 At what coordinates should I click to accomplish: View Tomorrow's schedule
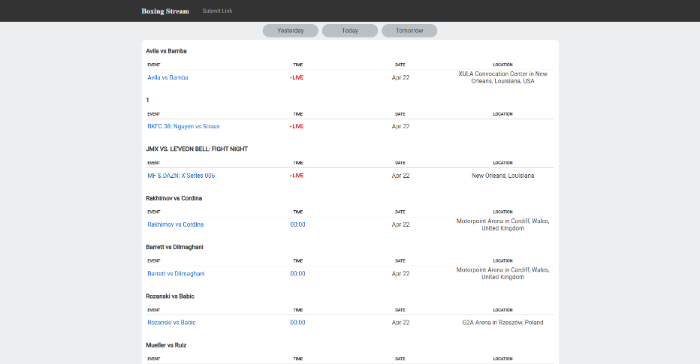pyautogui.click(x=409, y=30)
